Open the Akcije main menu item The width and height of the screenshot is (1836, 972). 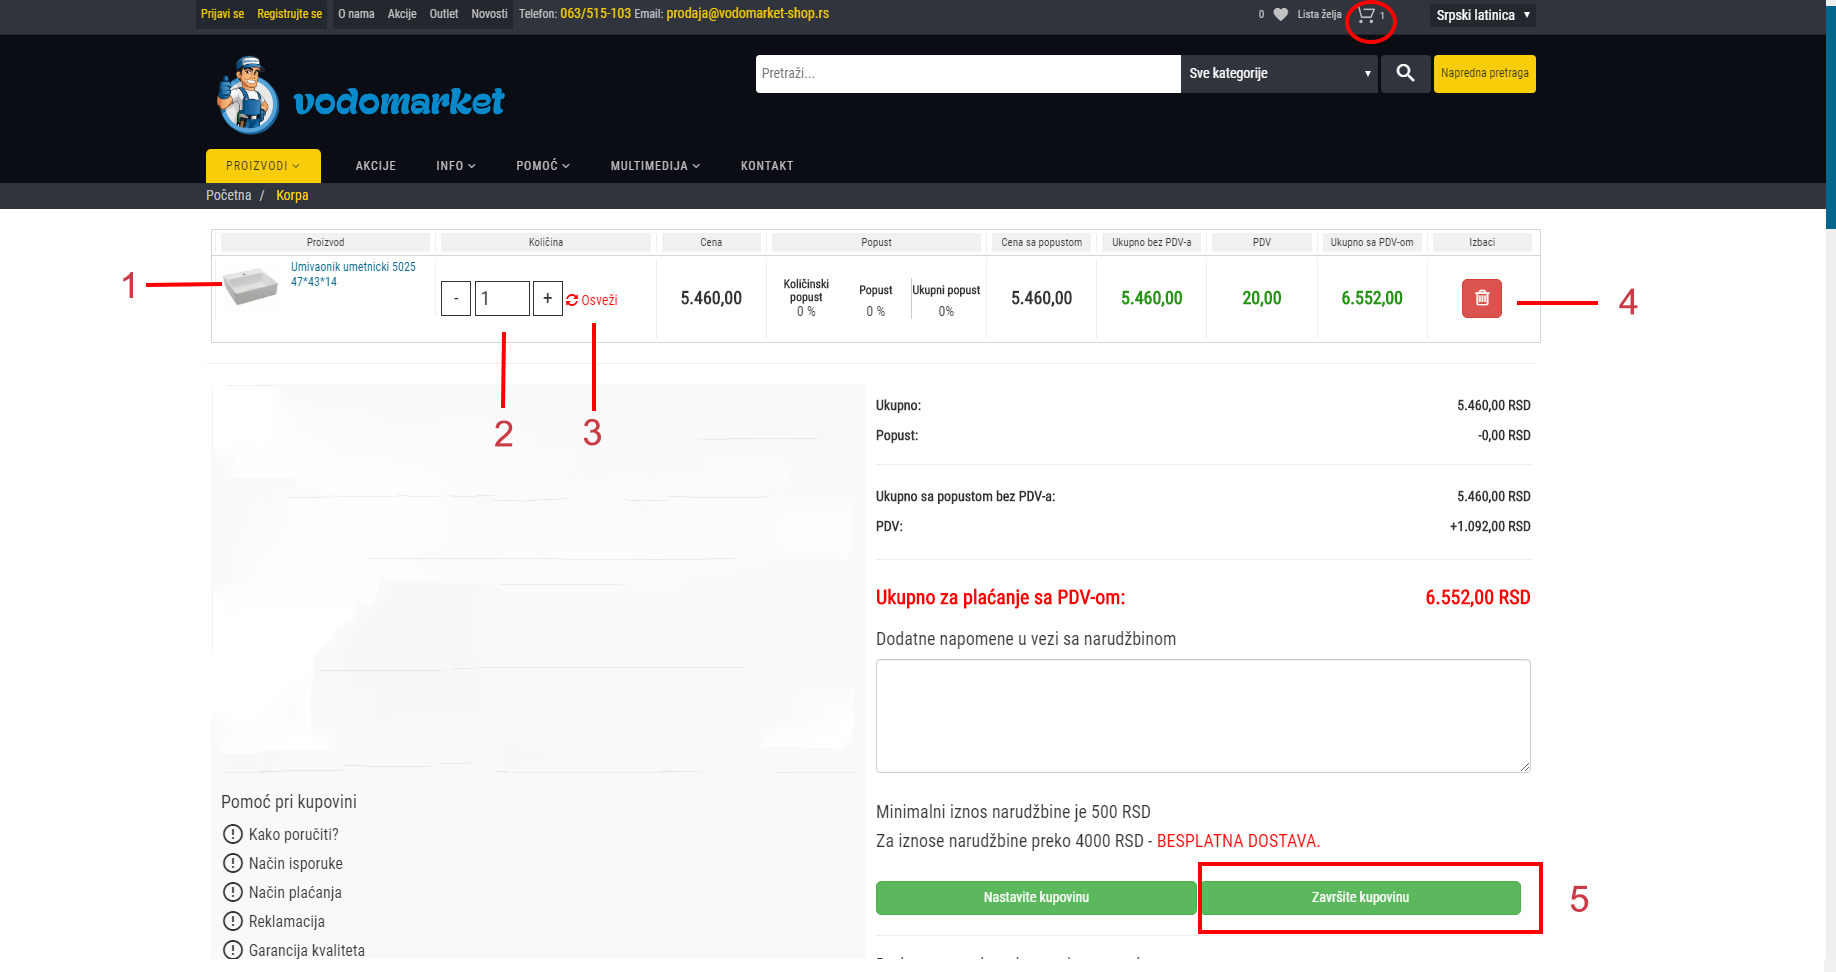[376, 166]
